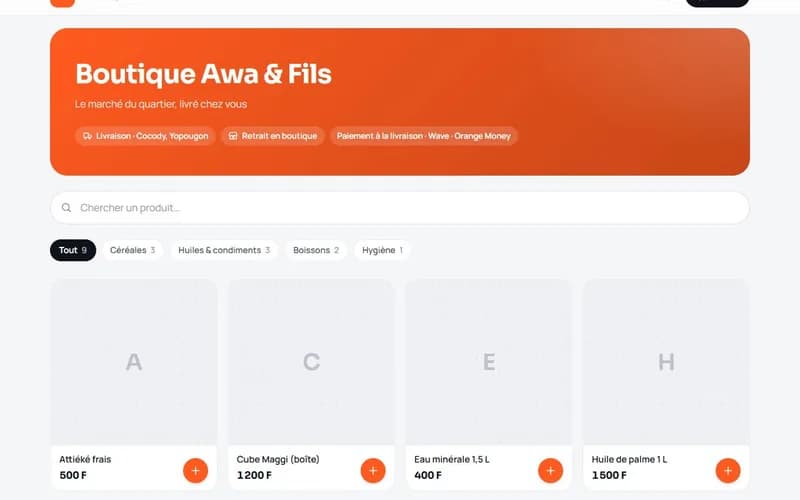Click the Paiement à la livraison chip
Image resolution: width=800 pixels, height=500 pixels.
tap(423, 136)
